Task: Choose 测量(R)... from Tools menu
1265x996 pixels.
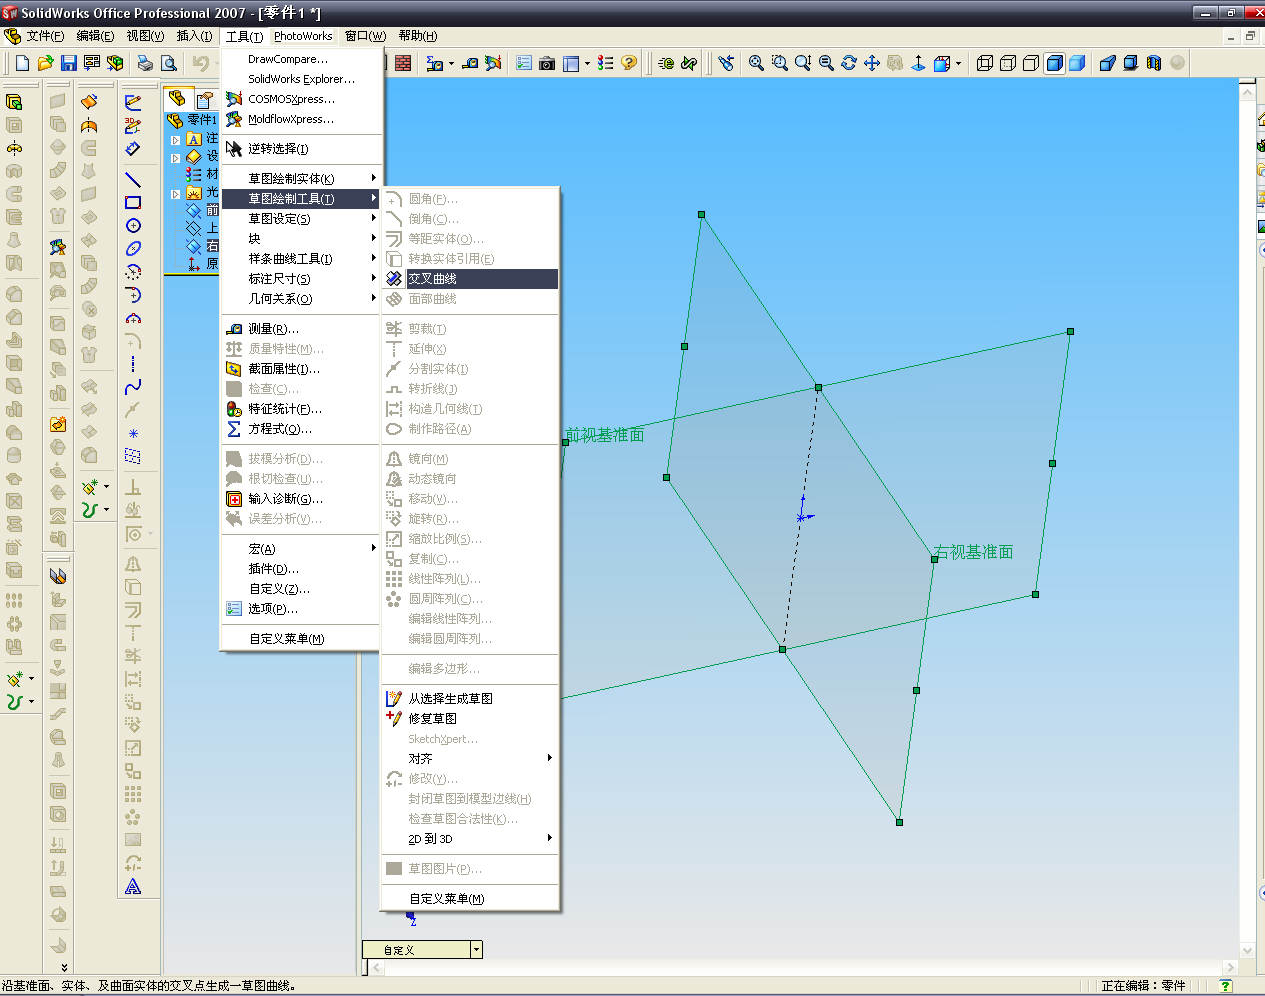Action: tap(301, 328)
